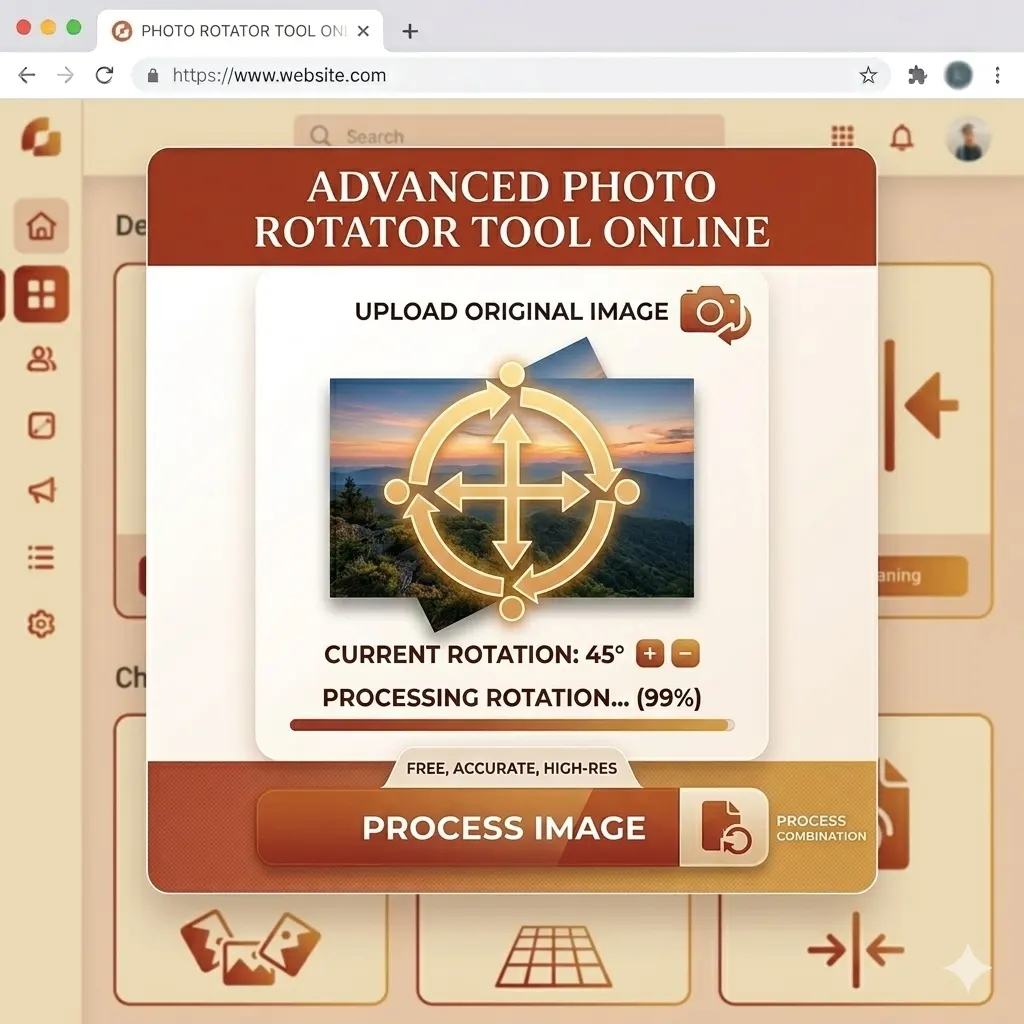
Task: Select the rotation compass icon on the preview
Action: coord(512,490)
